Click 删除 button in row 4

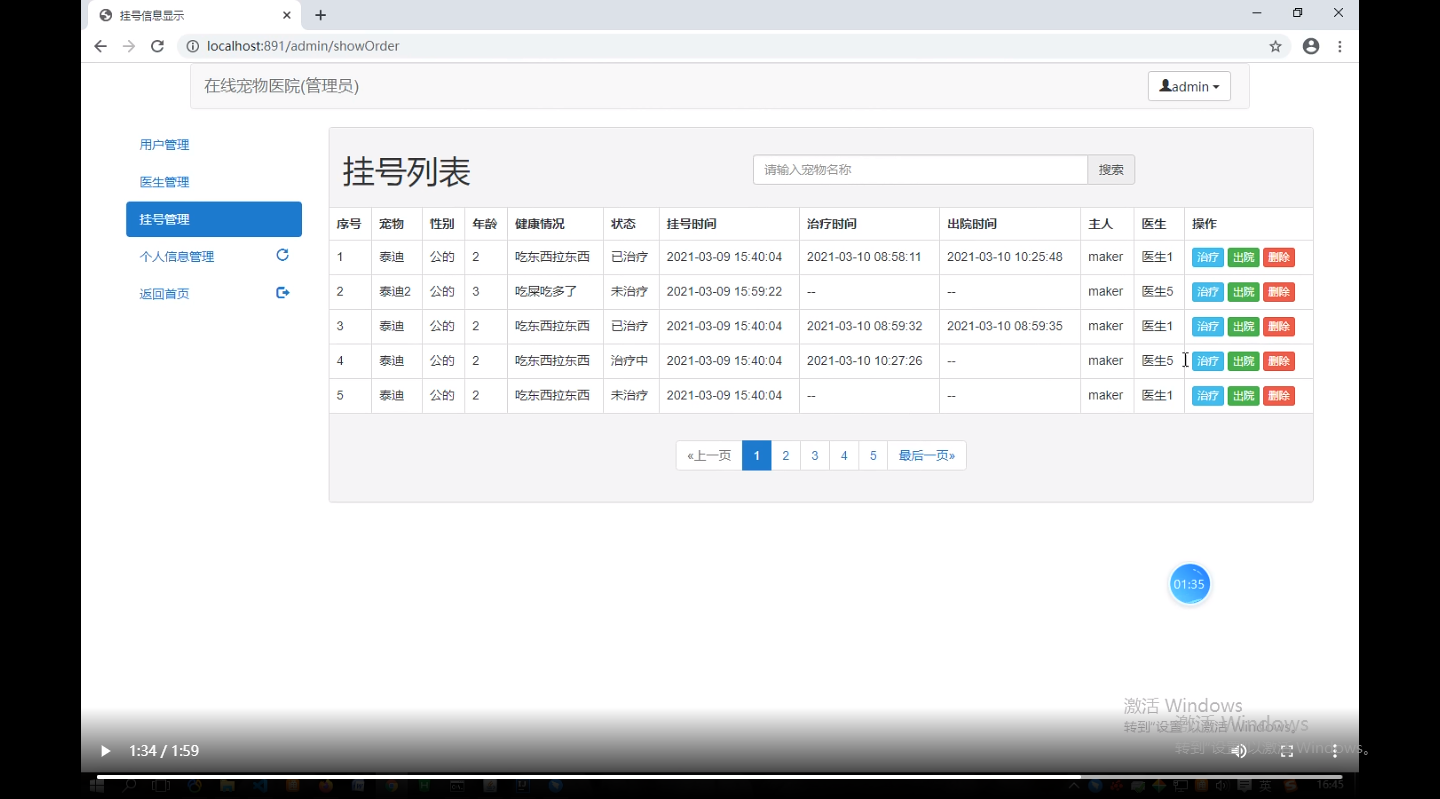[x=1279, y=361]
